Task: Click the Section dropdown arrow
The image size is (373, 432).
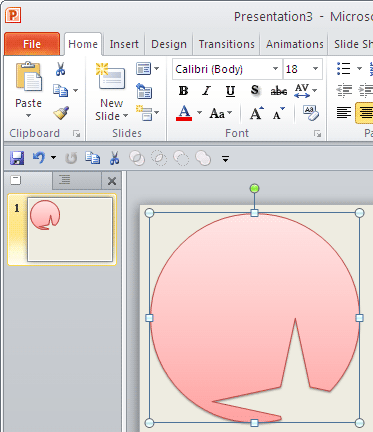Action: click(156, 113)
